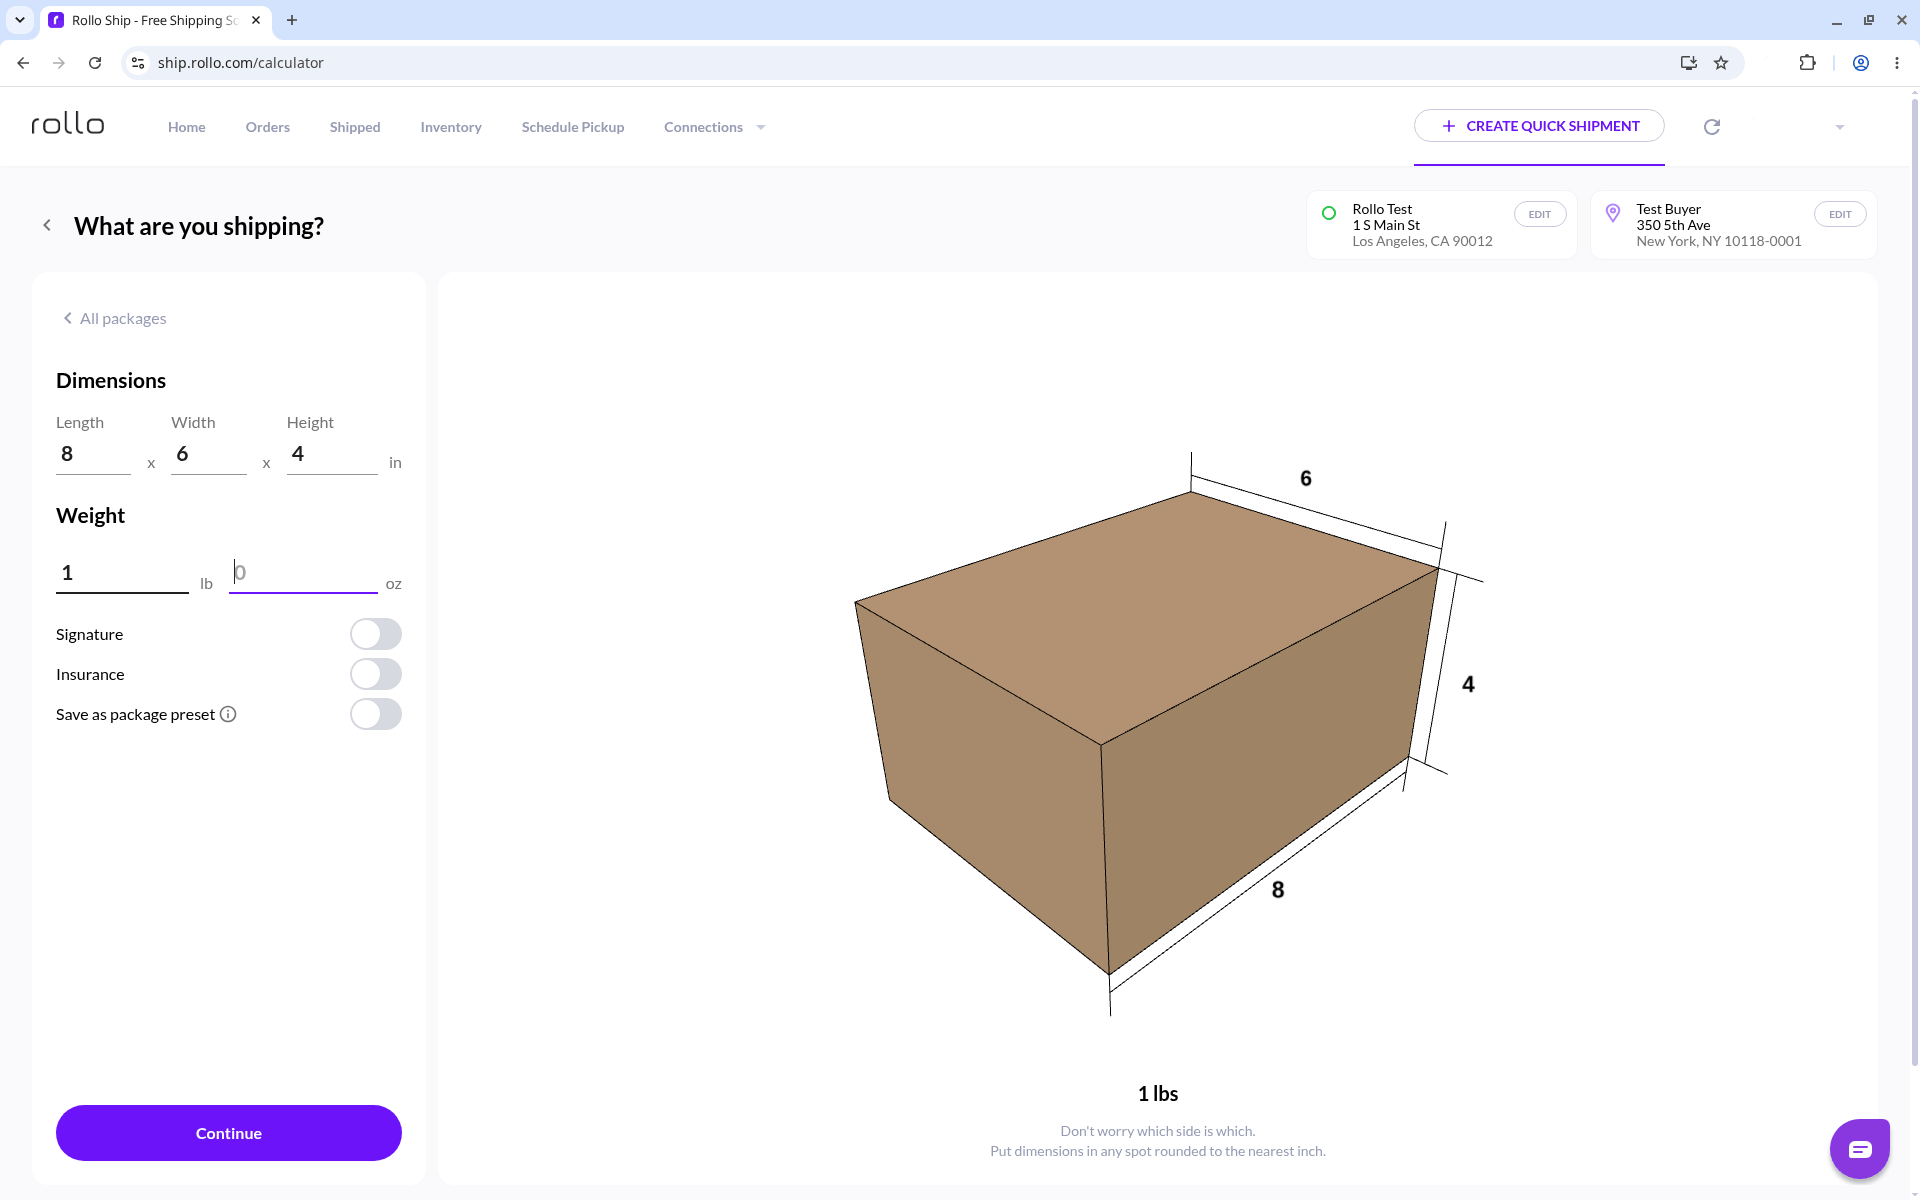
Task: Open the tab search dropdown in Chrome
Action: [20, 20]
